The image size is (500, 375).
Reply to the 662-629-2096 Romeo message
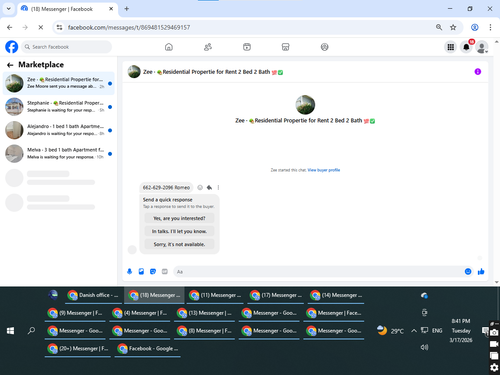(209, 188)
